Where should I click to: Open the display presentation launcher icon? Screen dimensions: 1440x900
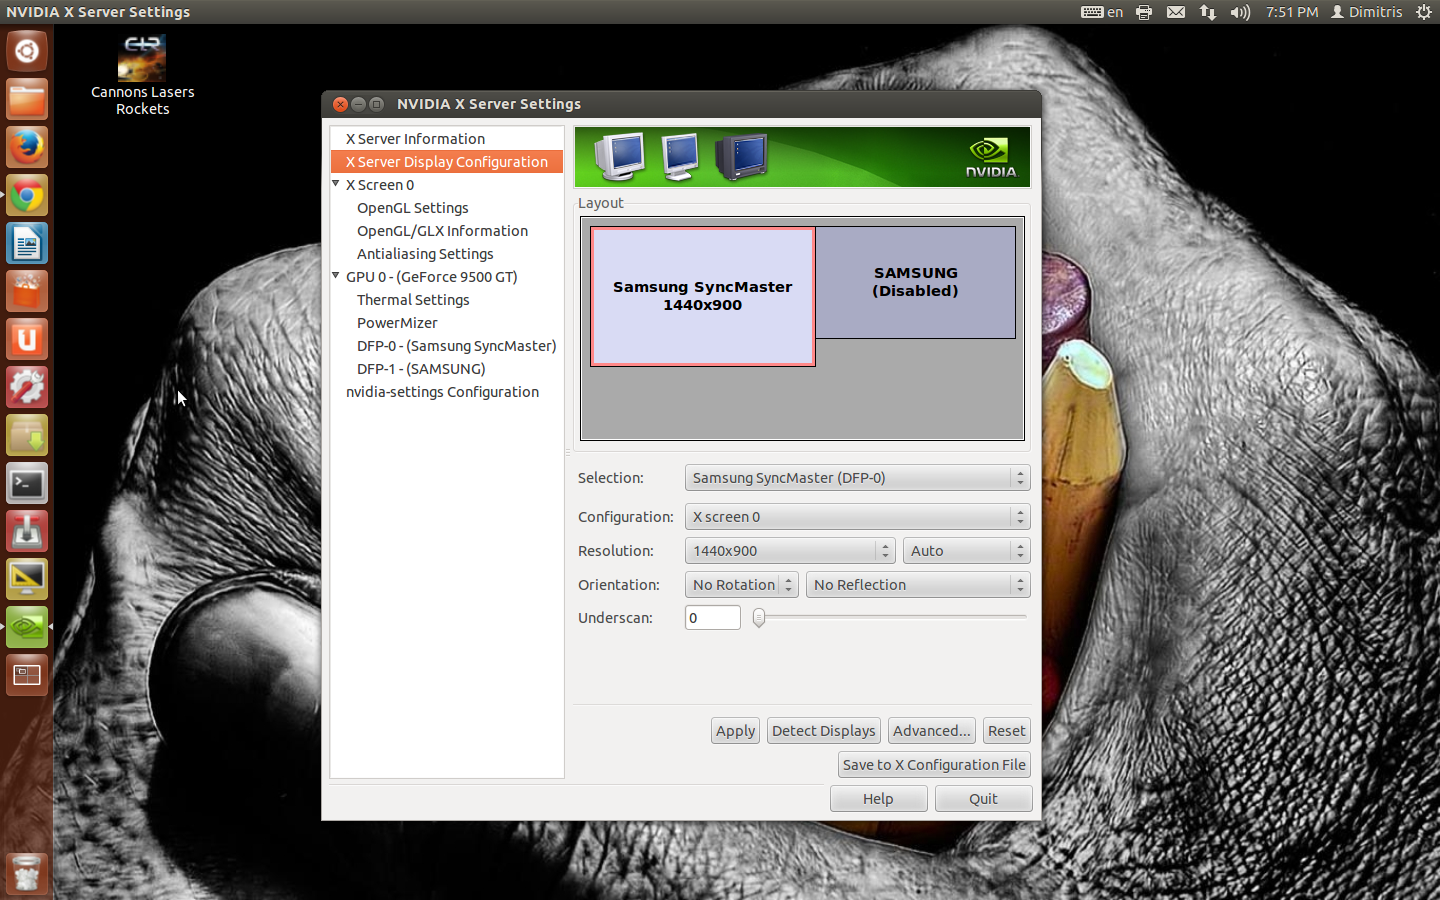point(27,579)
